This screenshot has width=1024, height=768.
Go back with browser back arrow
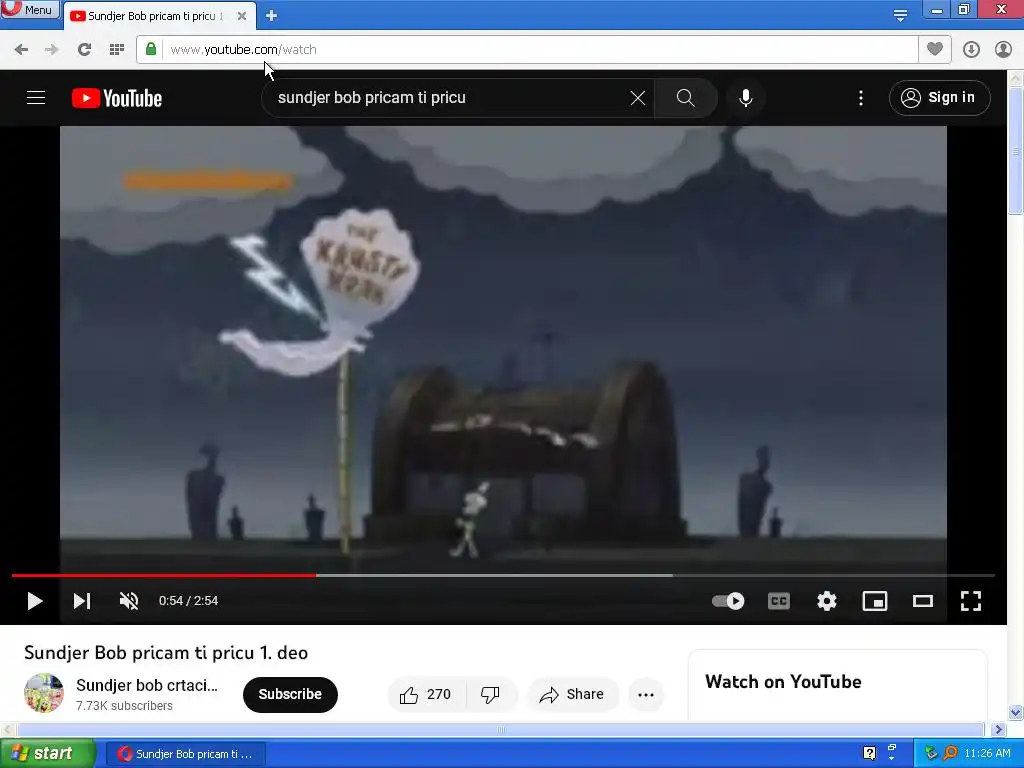(x=21, y=50)
